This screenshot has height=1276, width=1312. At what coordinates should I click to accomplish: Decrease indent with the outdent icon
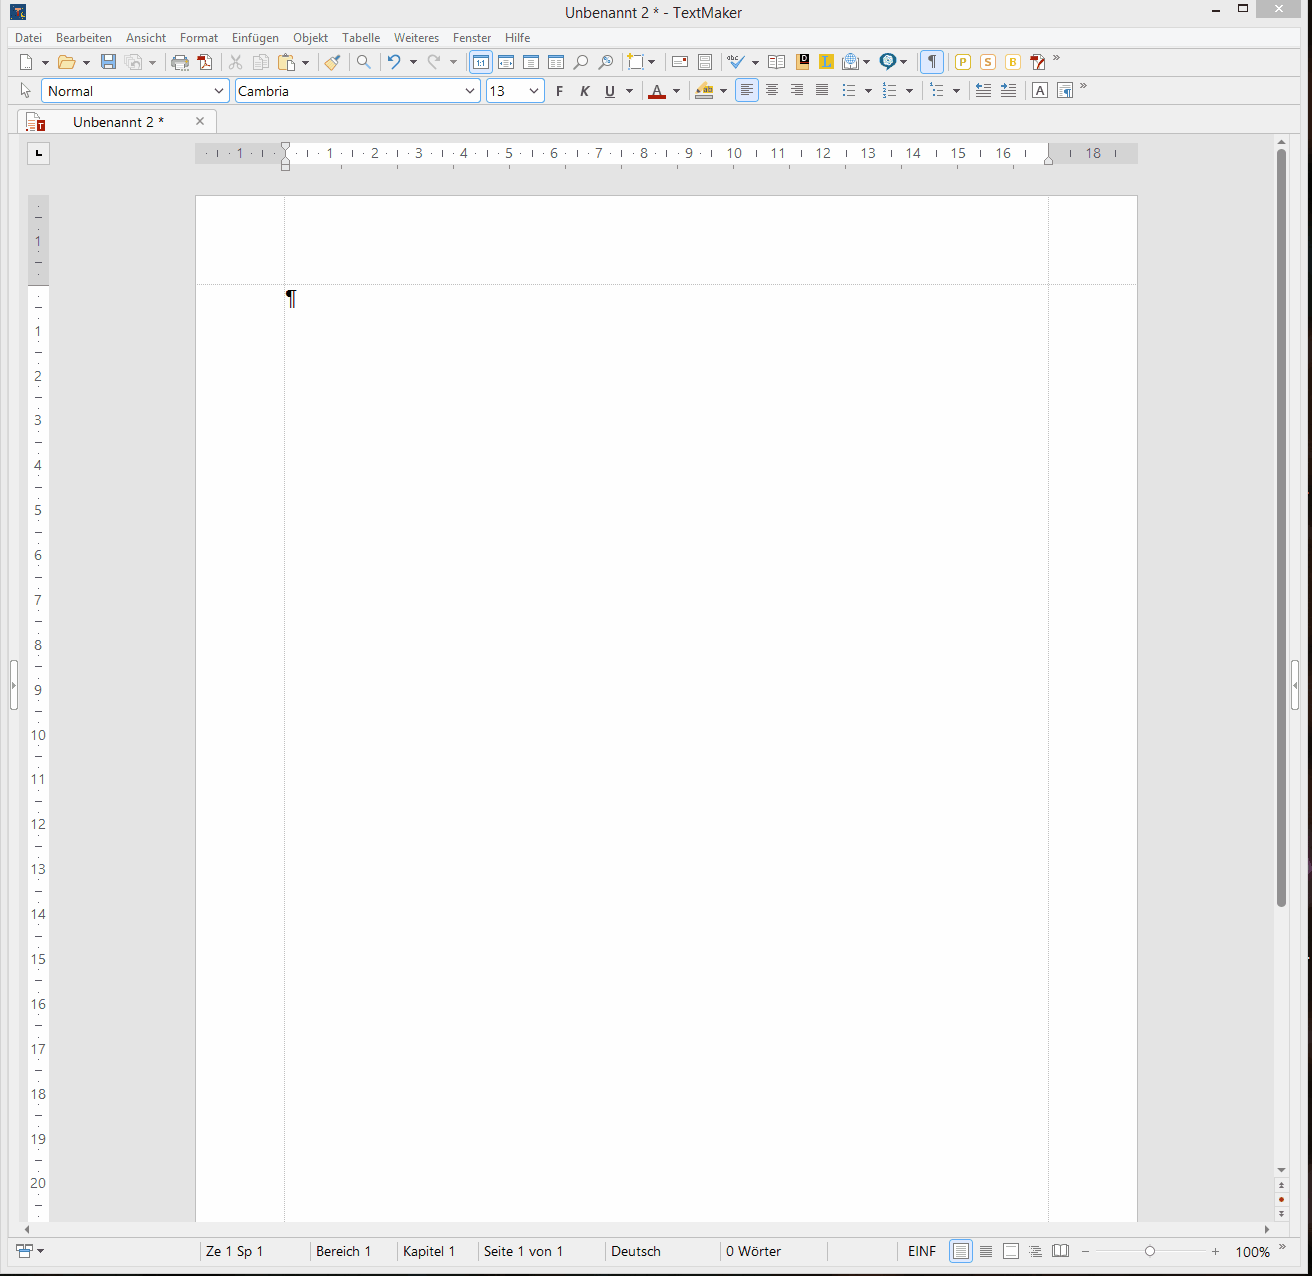(983, 91)
